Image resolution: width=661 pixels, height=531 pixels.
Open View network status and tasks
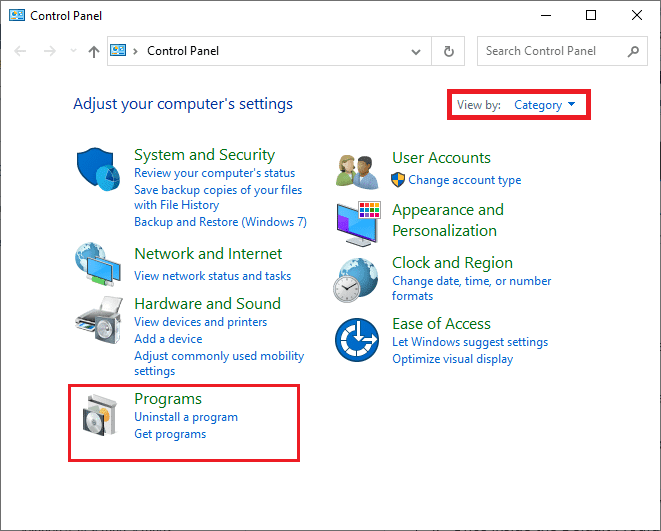pyautogui.click(x=213, y=276)
